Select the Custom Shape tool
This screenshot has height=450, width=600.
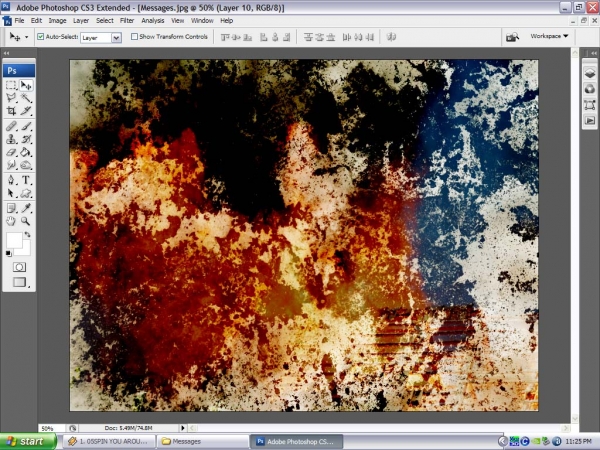[26, 193]
